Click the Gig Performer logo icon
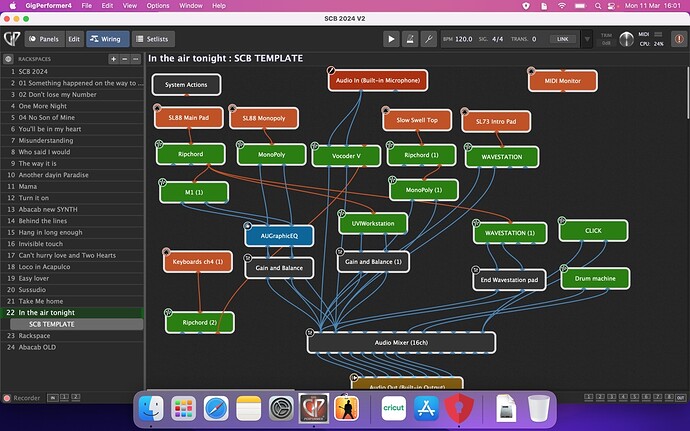 12,39
